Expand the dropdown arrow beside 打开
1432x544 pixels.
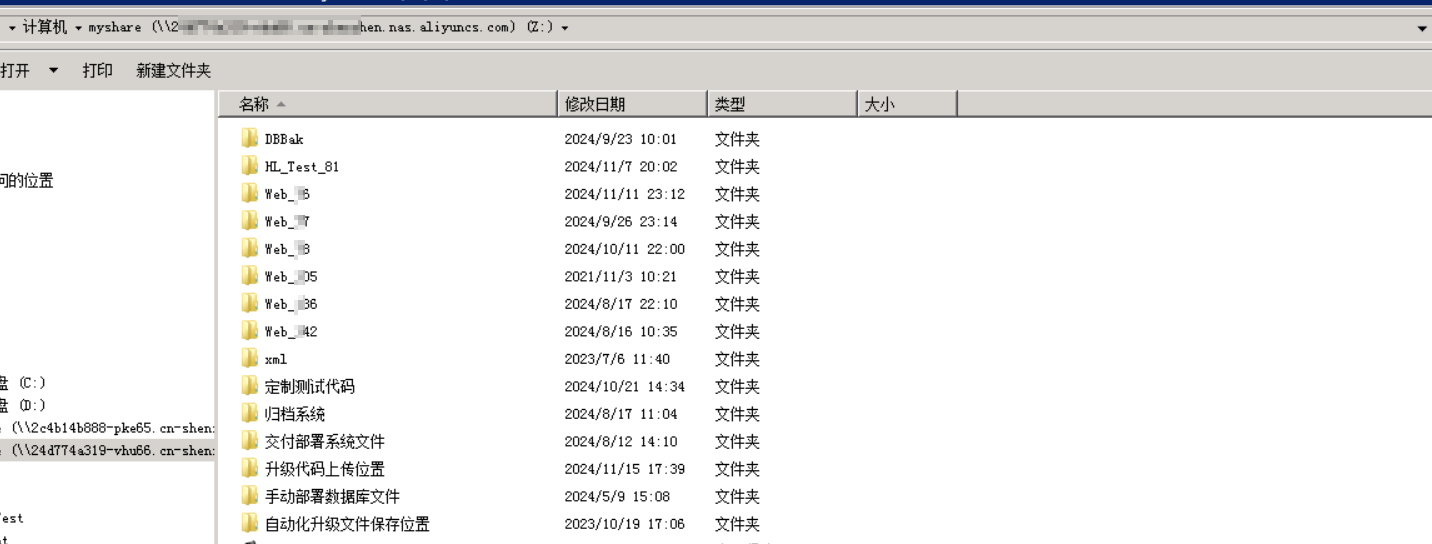tap(53, 71)
